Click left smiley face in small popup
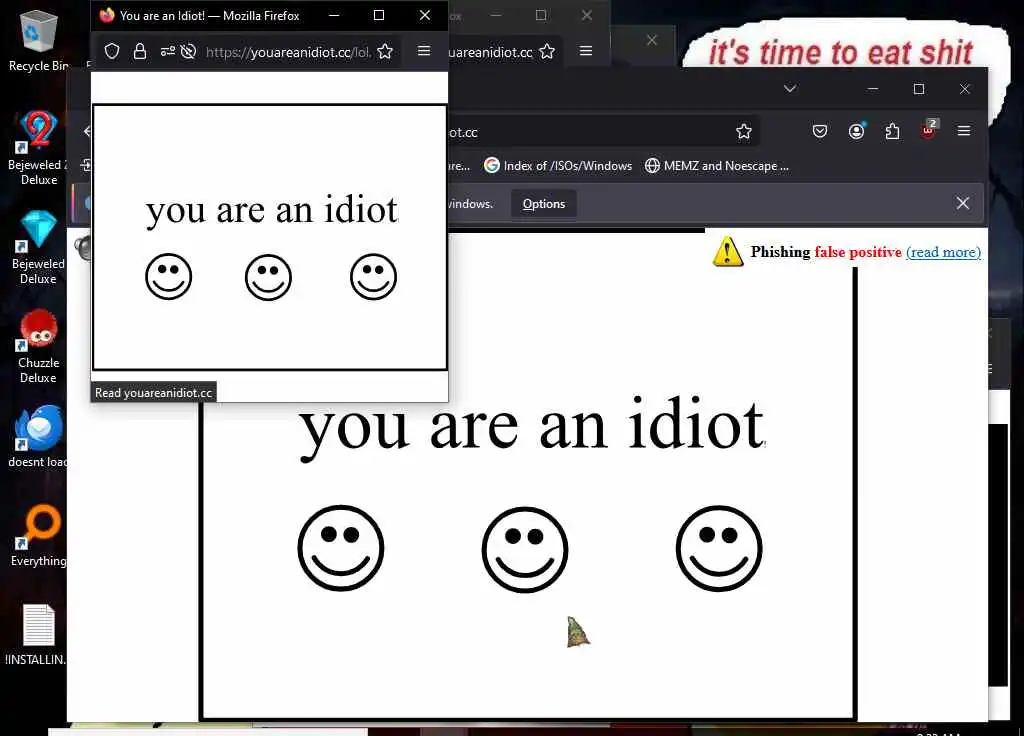The width and height of the screenshot is (1024, 736). point(168,276)
